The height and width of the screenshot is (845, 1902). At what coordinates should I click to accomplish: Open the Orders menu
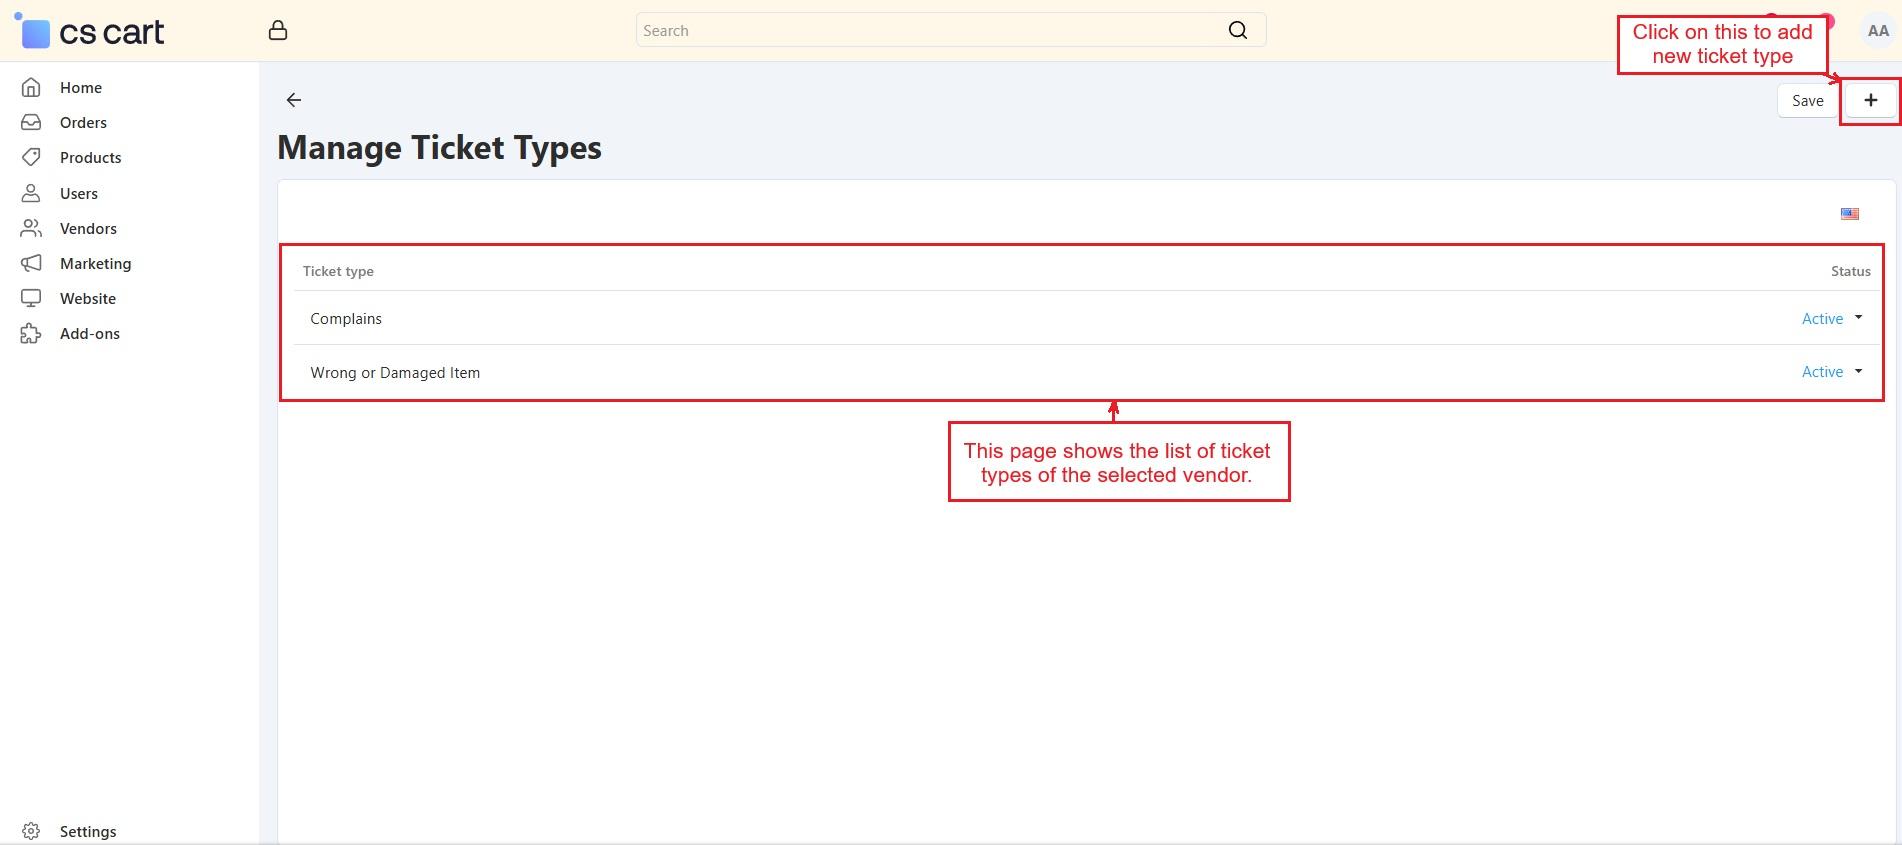[x=83, y=123]
